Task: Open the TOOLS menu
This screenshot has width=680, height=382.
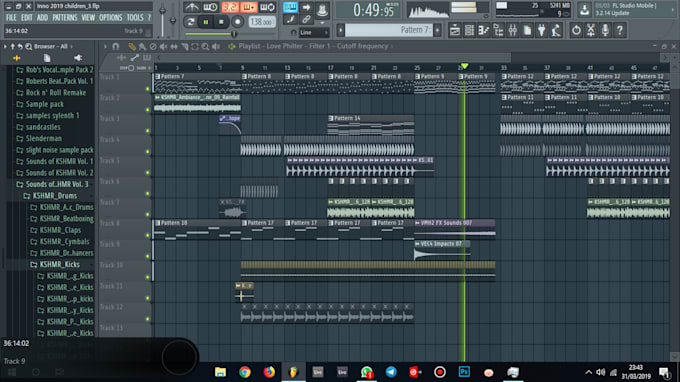Action: point(135,18)
